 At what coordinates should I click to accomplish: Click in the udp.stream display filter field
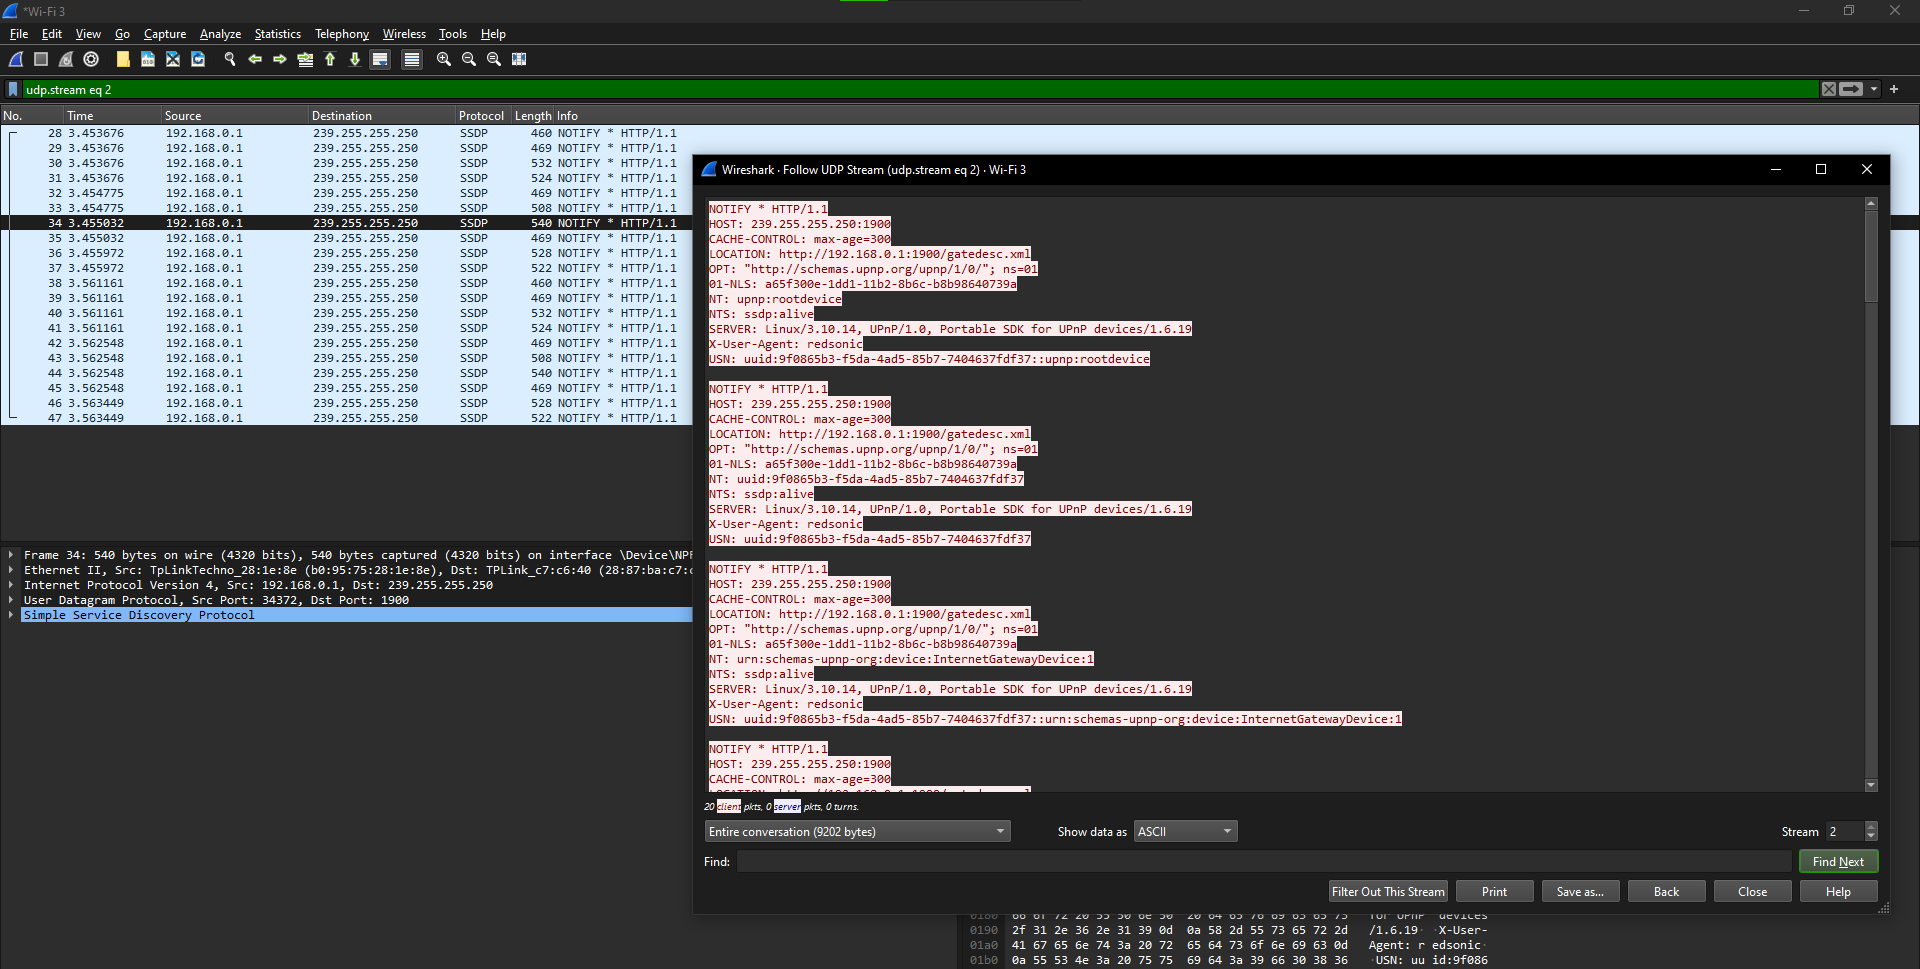pyautogui.click(x=920, y=89)
